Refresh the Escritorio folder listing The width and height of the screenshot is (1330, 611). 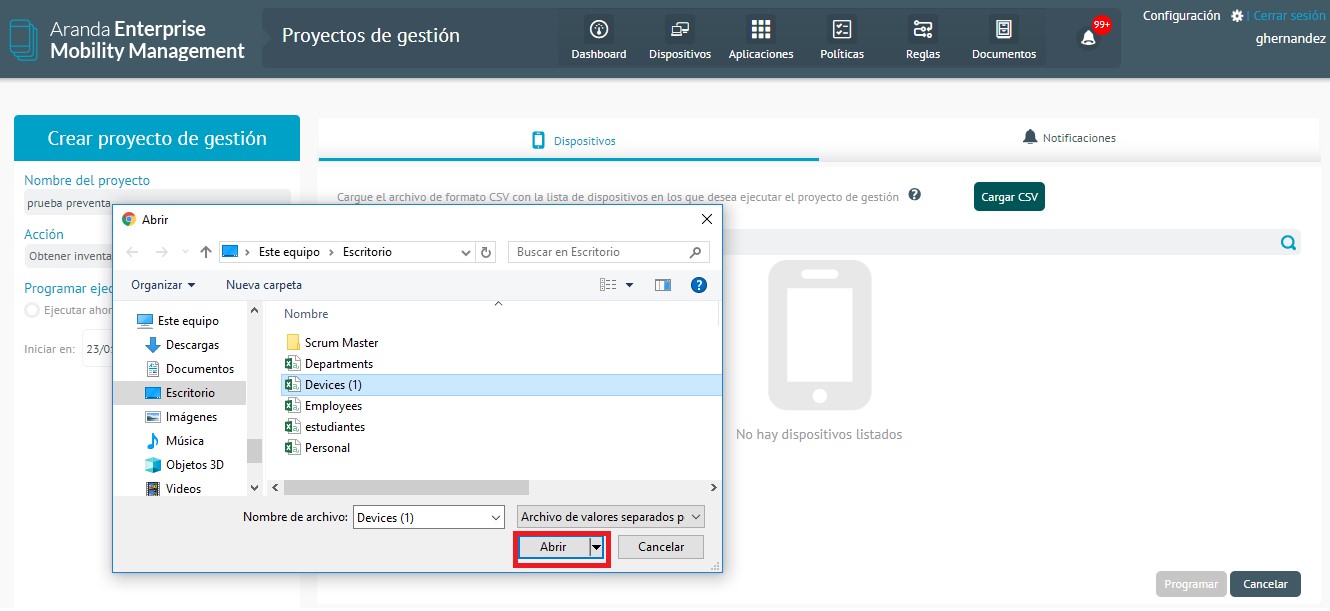pyautogui.click(x=487, y=252)
